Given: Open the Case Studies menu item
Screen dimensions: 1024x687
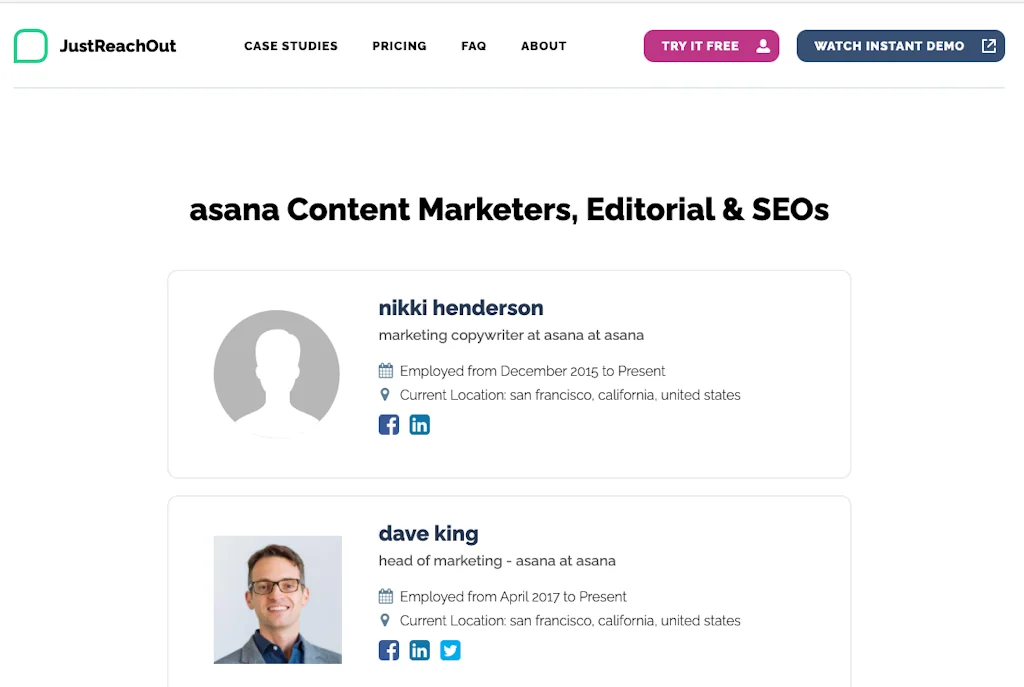Looking at the screenshot, I should [x=291, y=46].
